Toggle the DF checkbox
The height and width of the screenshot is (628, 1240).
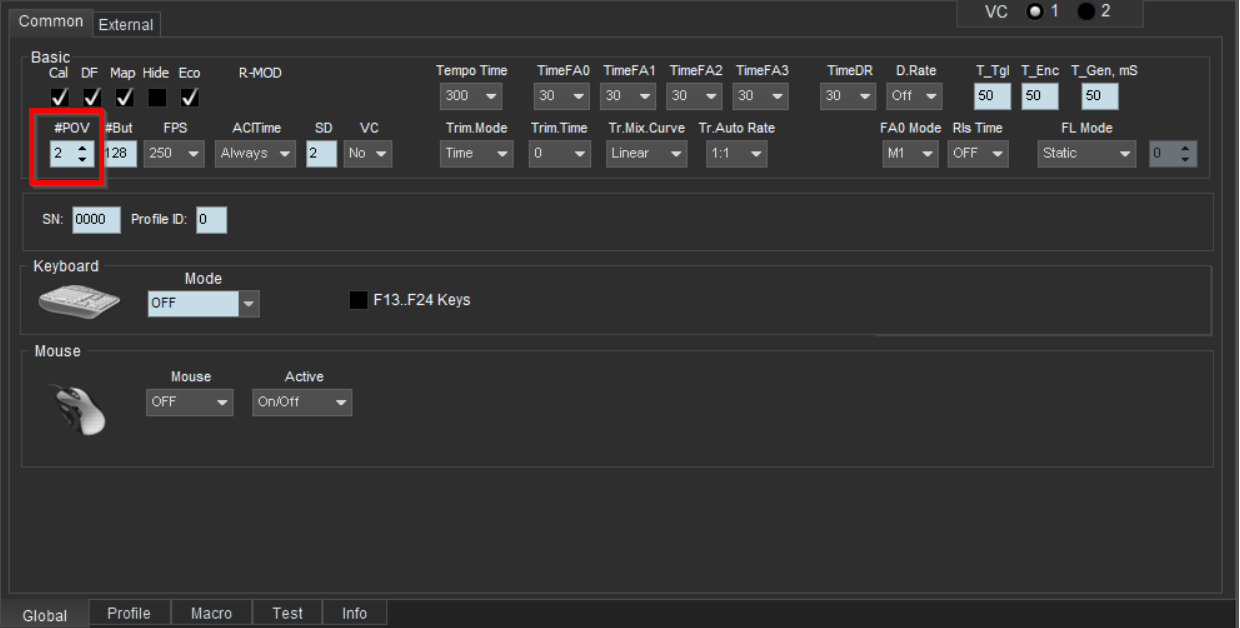(x=91, y=97)
